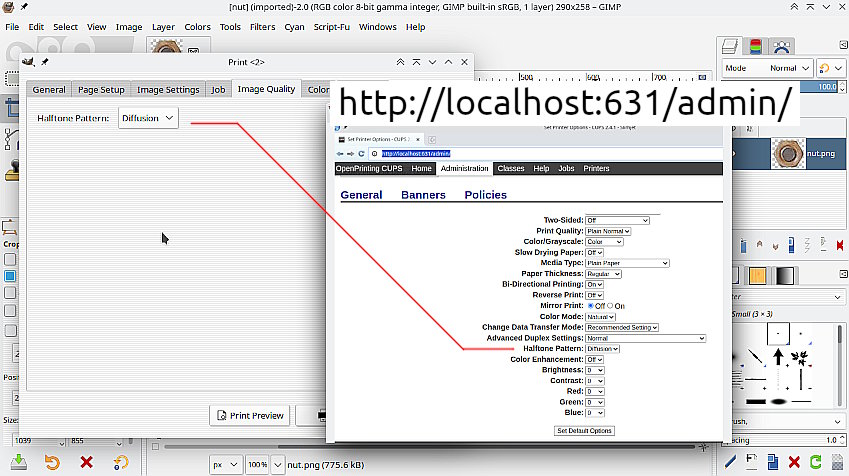The height and width of the screenshot is (476, 849).
Task: Open the layer Mode Normal dropdown
Action: coord(768,68)
